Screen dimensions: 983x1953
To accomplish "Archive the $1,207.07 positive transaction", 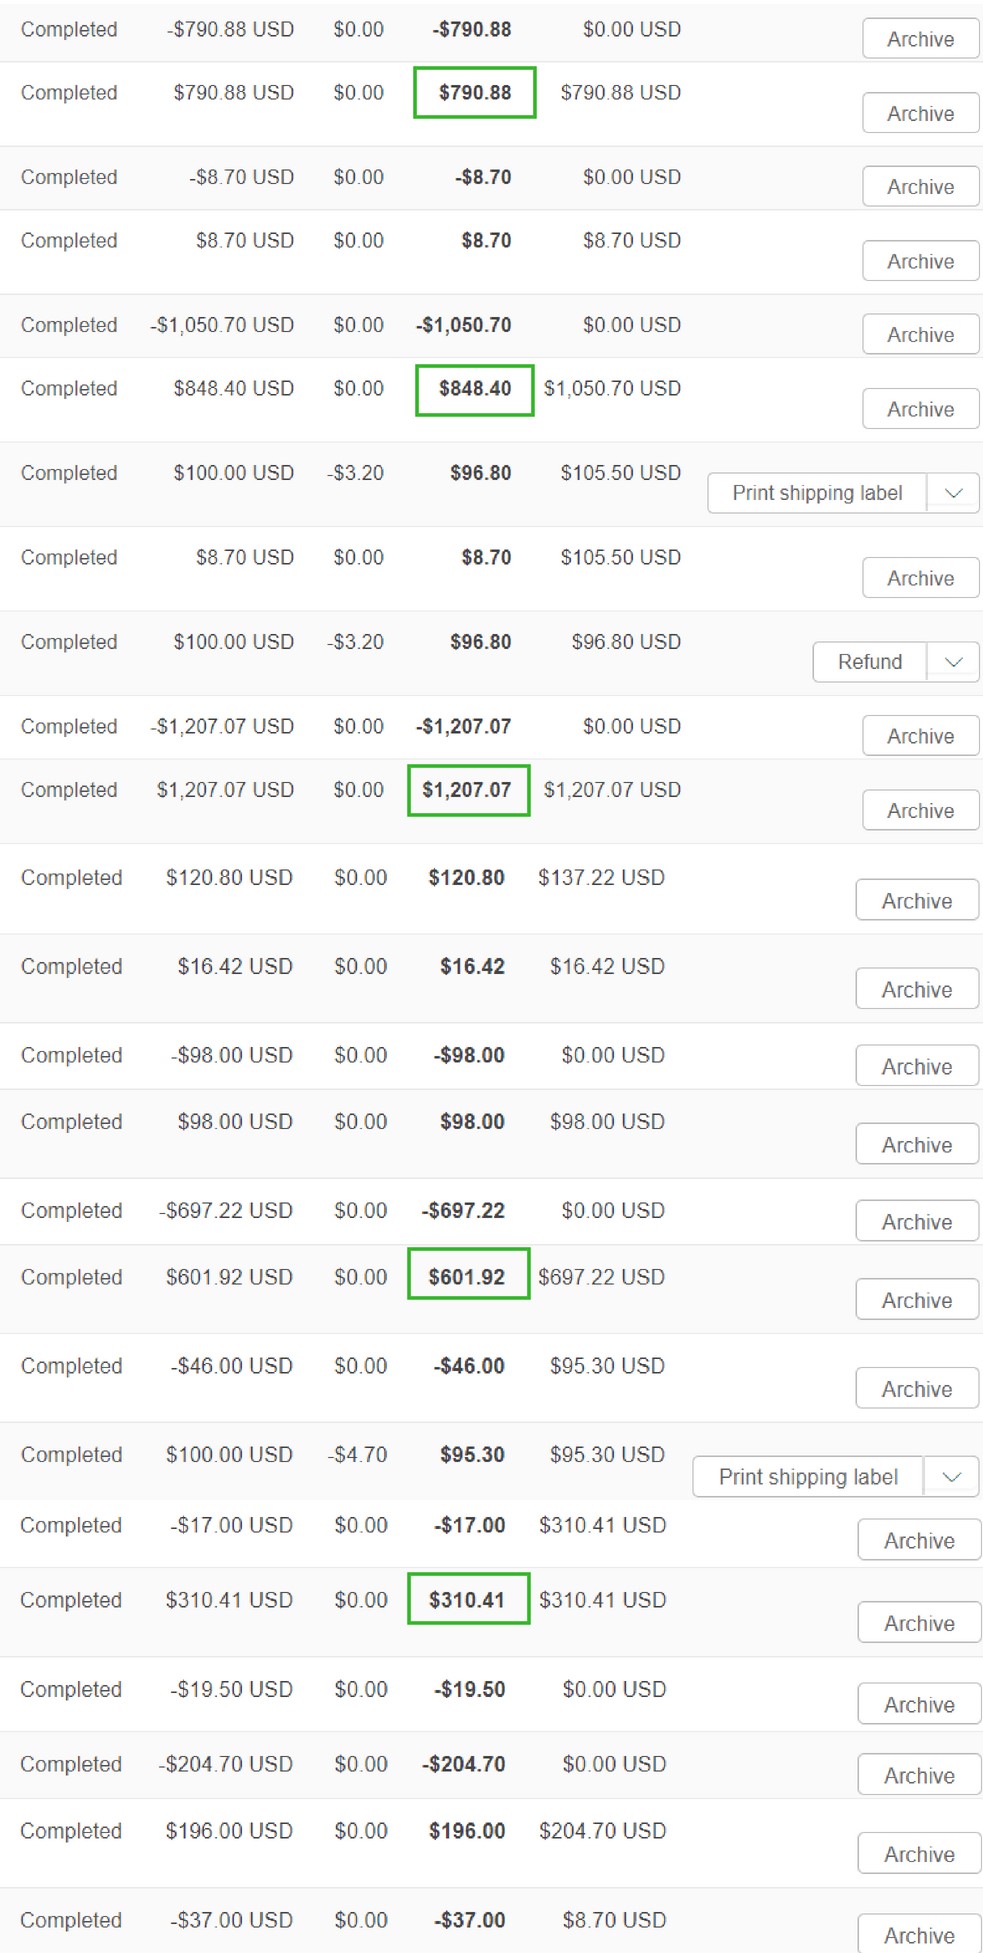I will (x=921, y=810).
